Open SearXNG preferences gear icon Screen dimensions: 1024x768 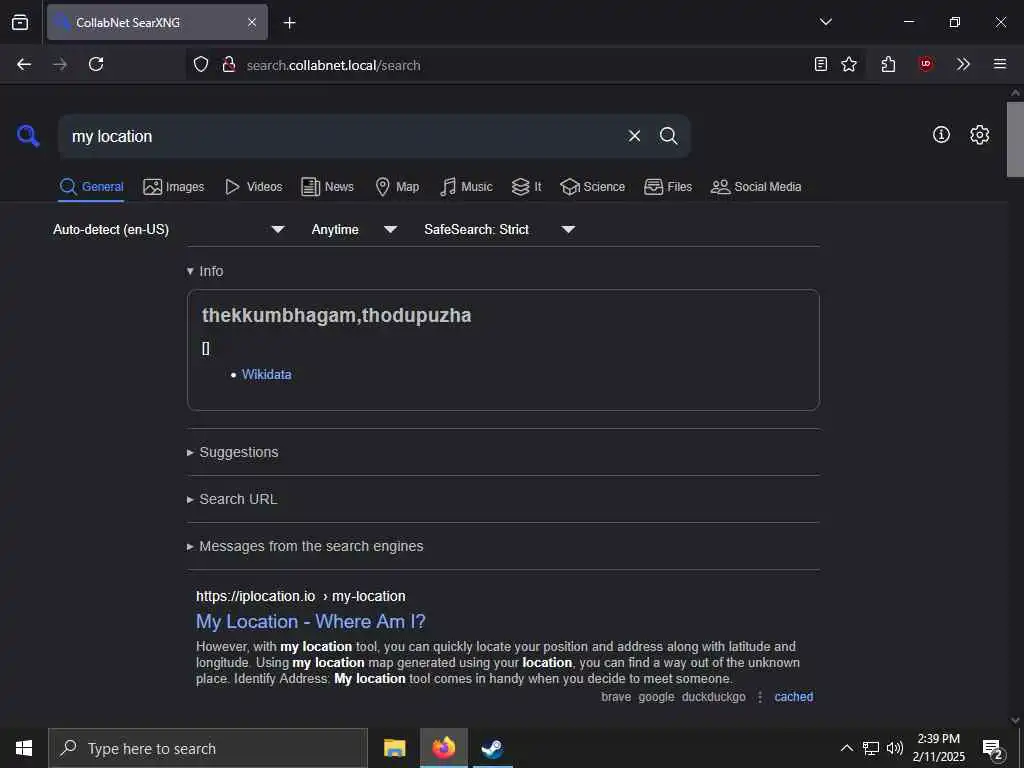point(980,135)
